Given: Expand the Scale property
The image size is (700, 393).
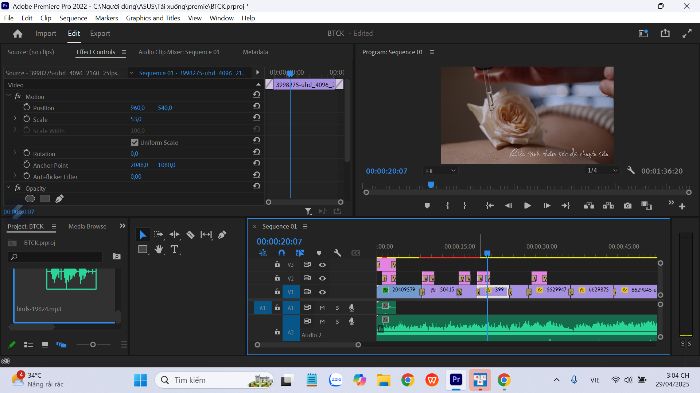Looking at the screenshot, I should tap(15, 119).
